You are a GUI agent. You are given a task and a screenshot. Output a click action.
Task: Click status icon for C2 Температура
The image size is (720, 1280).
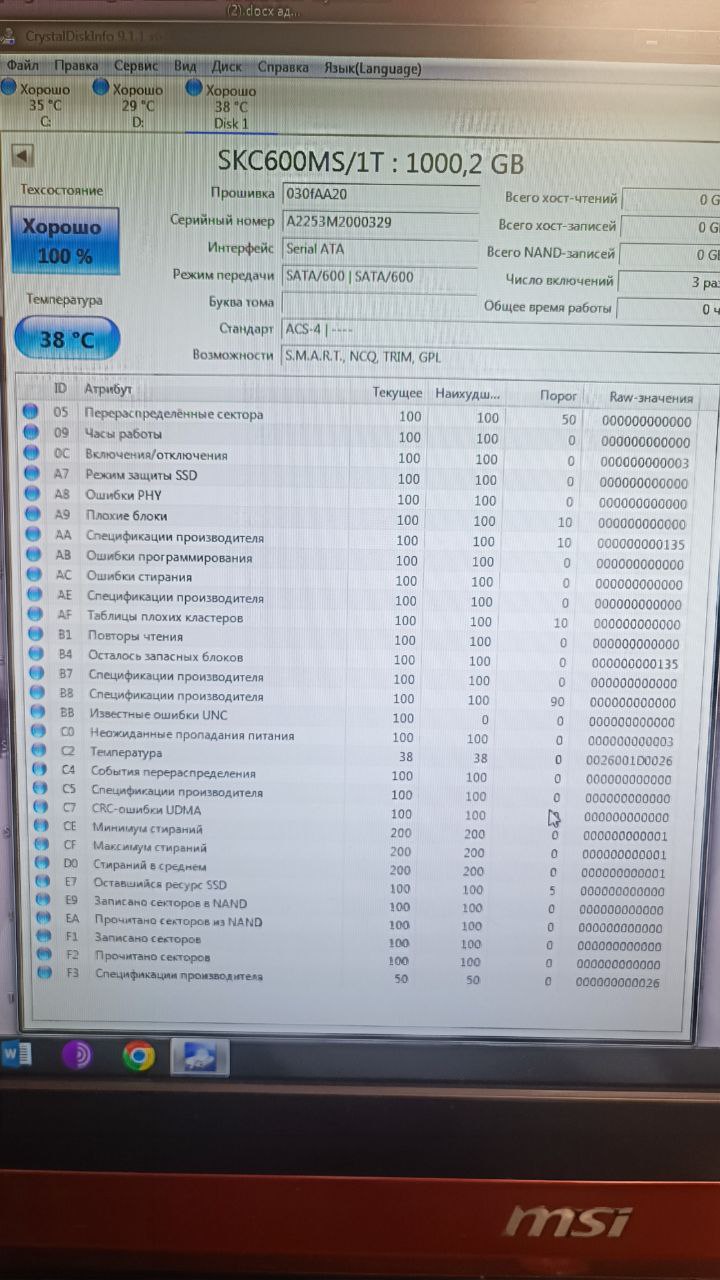tap(39, 751)
